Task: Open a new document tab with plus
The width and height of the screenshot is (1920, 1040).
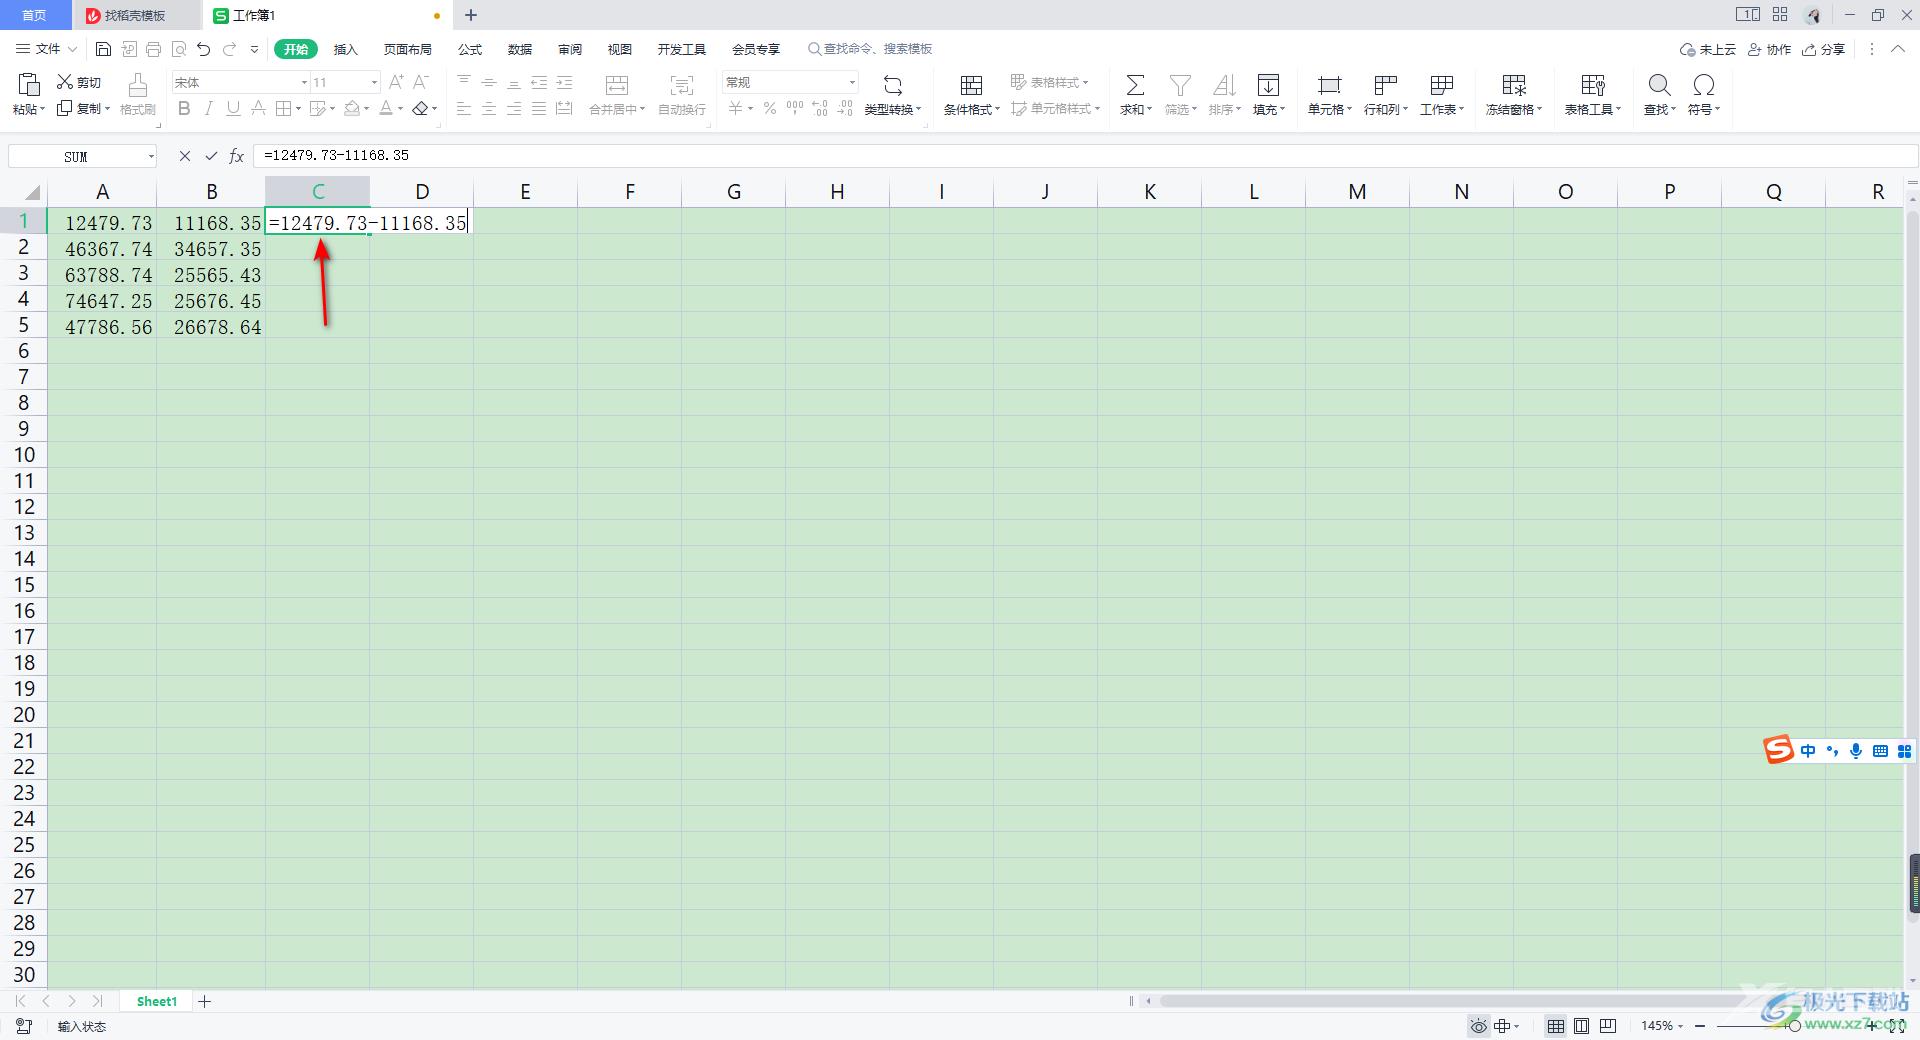Action: pyautogui.click(x=471, y=15)
